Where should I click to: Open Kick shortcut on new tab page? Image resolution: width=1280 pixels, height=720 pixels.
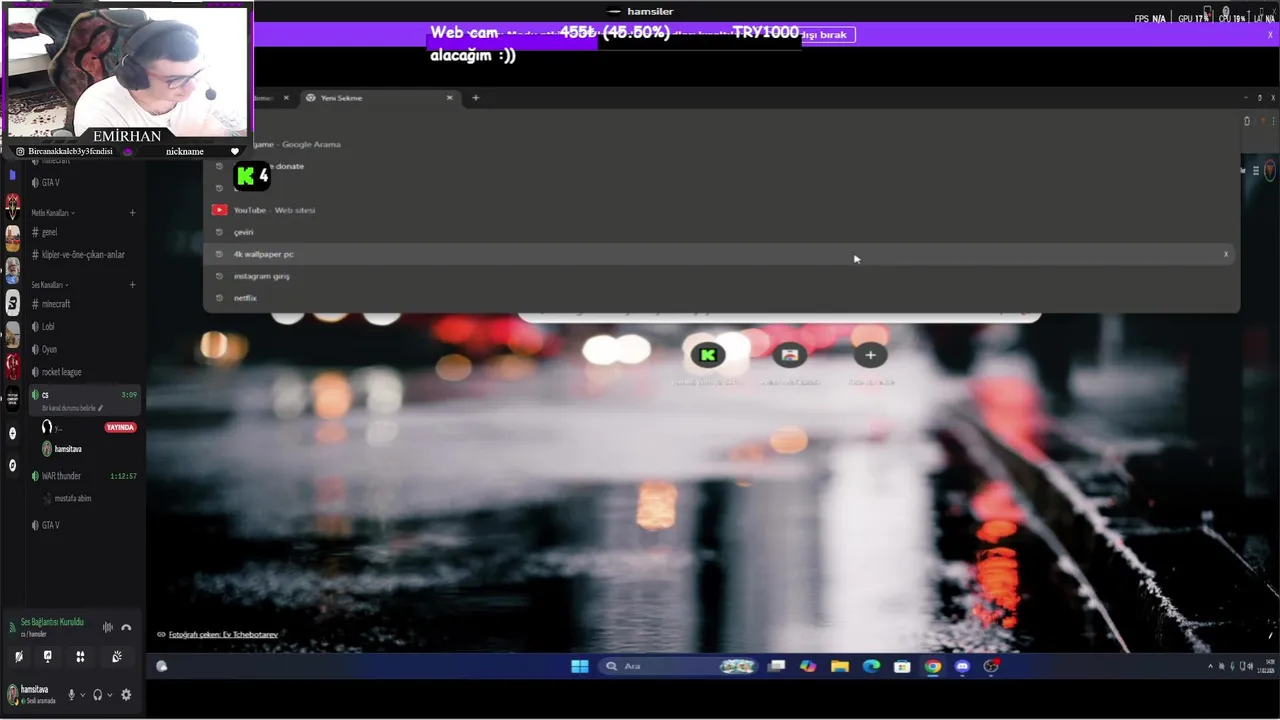click(x=708, y=355)
